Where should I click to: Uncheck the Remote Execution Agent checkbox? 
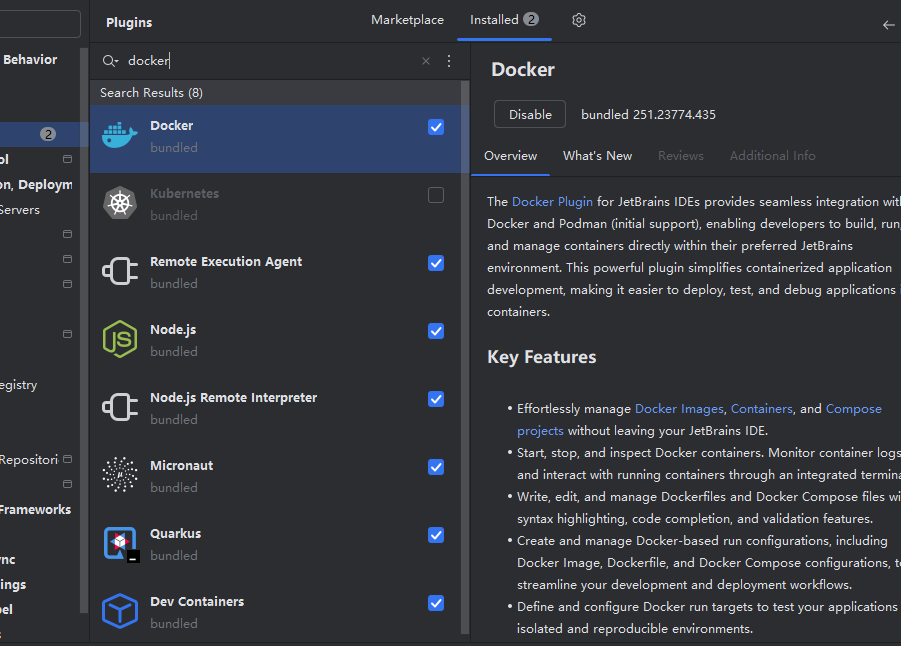tap(436, 263)
